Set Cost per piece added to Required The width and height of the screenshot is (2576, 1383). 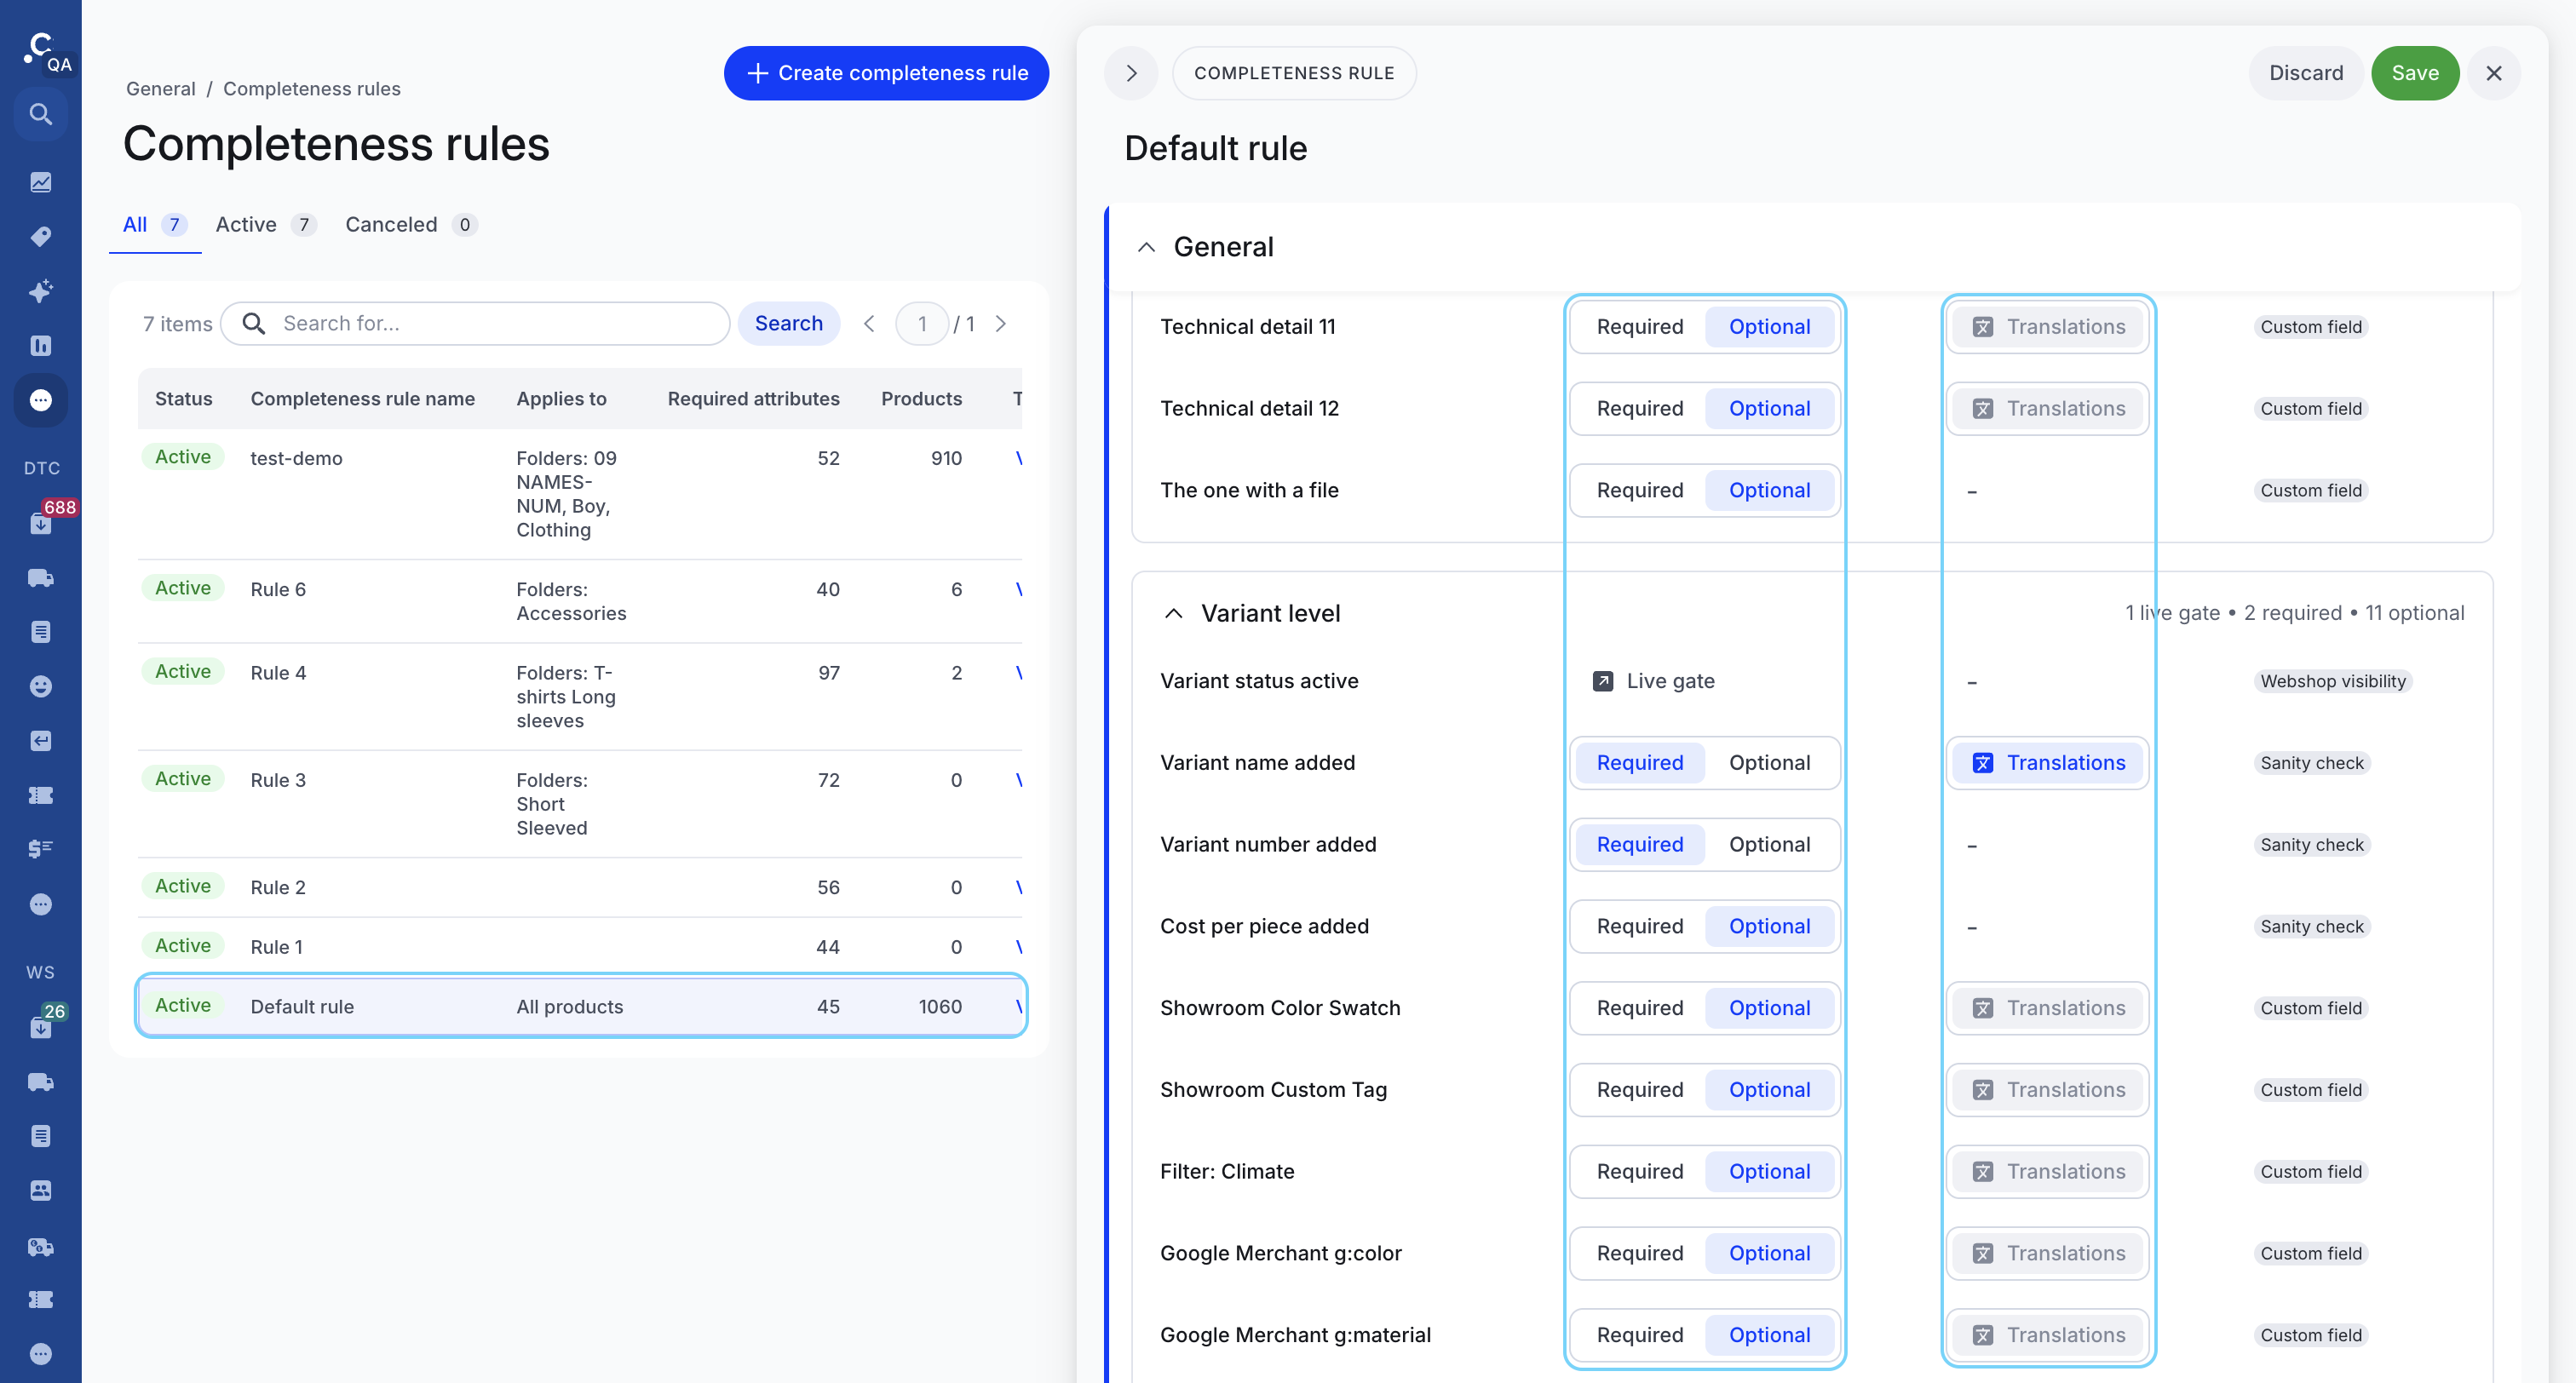[x=1639, y=926]
